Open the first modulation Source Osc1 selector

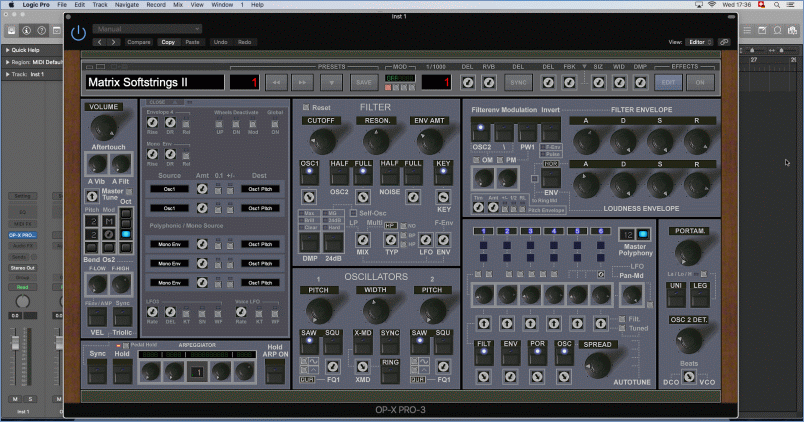click(169, 189)
